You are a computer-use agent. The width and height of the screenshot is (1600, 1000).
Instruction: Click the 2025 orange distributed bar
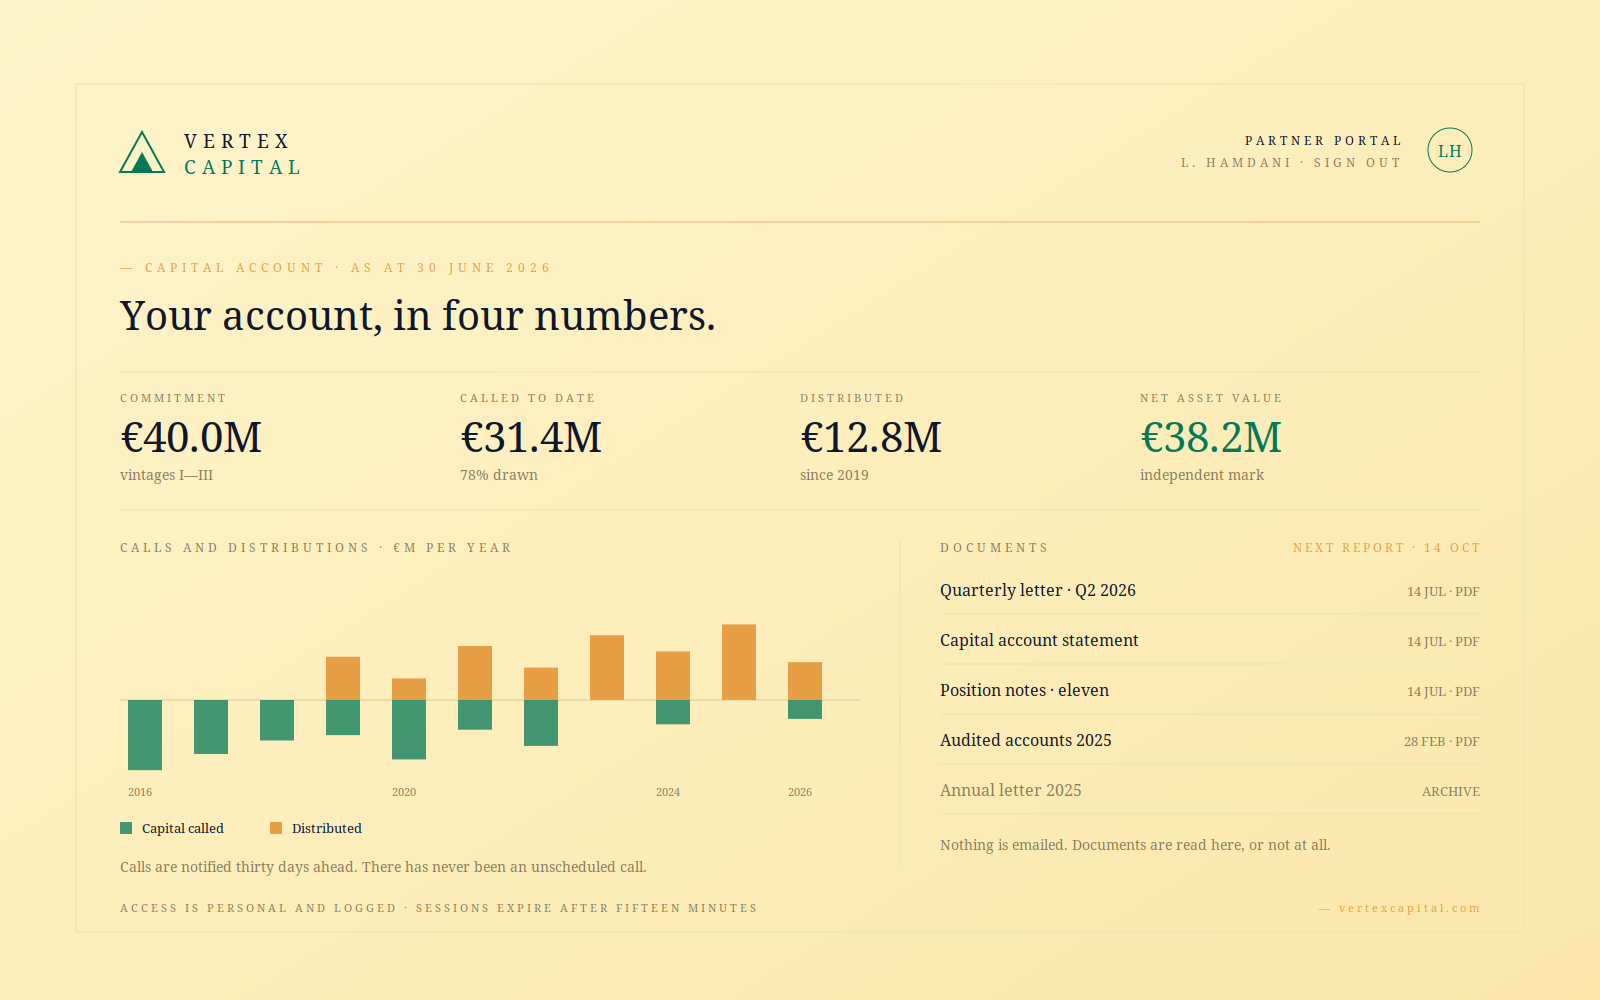click(739, 662)
